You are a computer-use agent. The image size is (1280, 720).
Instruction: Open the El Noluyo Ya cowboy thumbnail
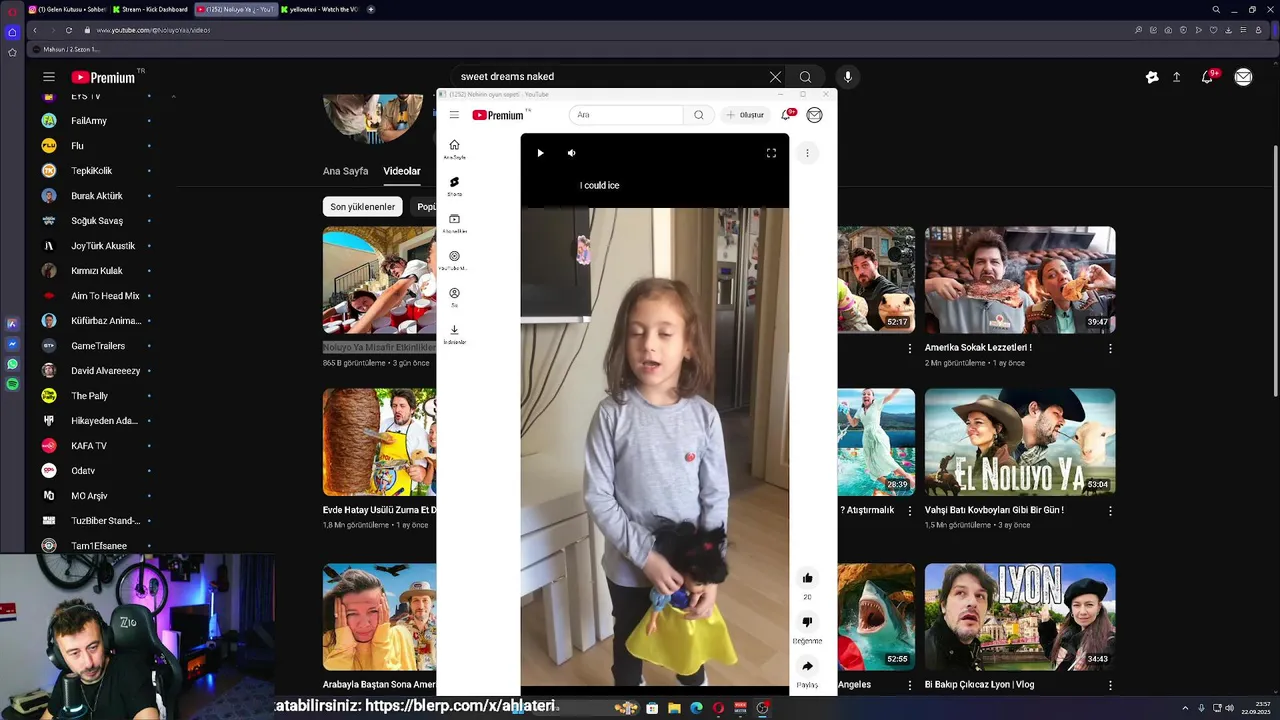pyautogui.click(x=1020, y=442)
